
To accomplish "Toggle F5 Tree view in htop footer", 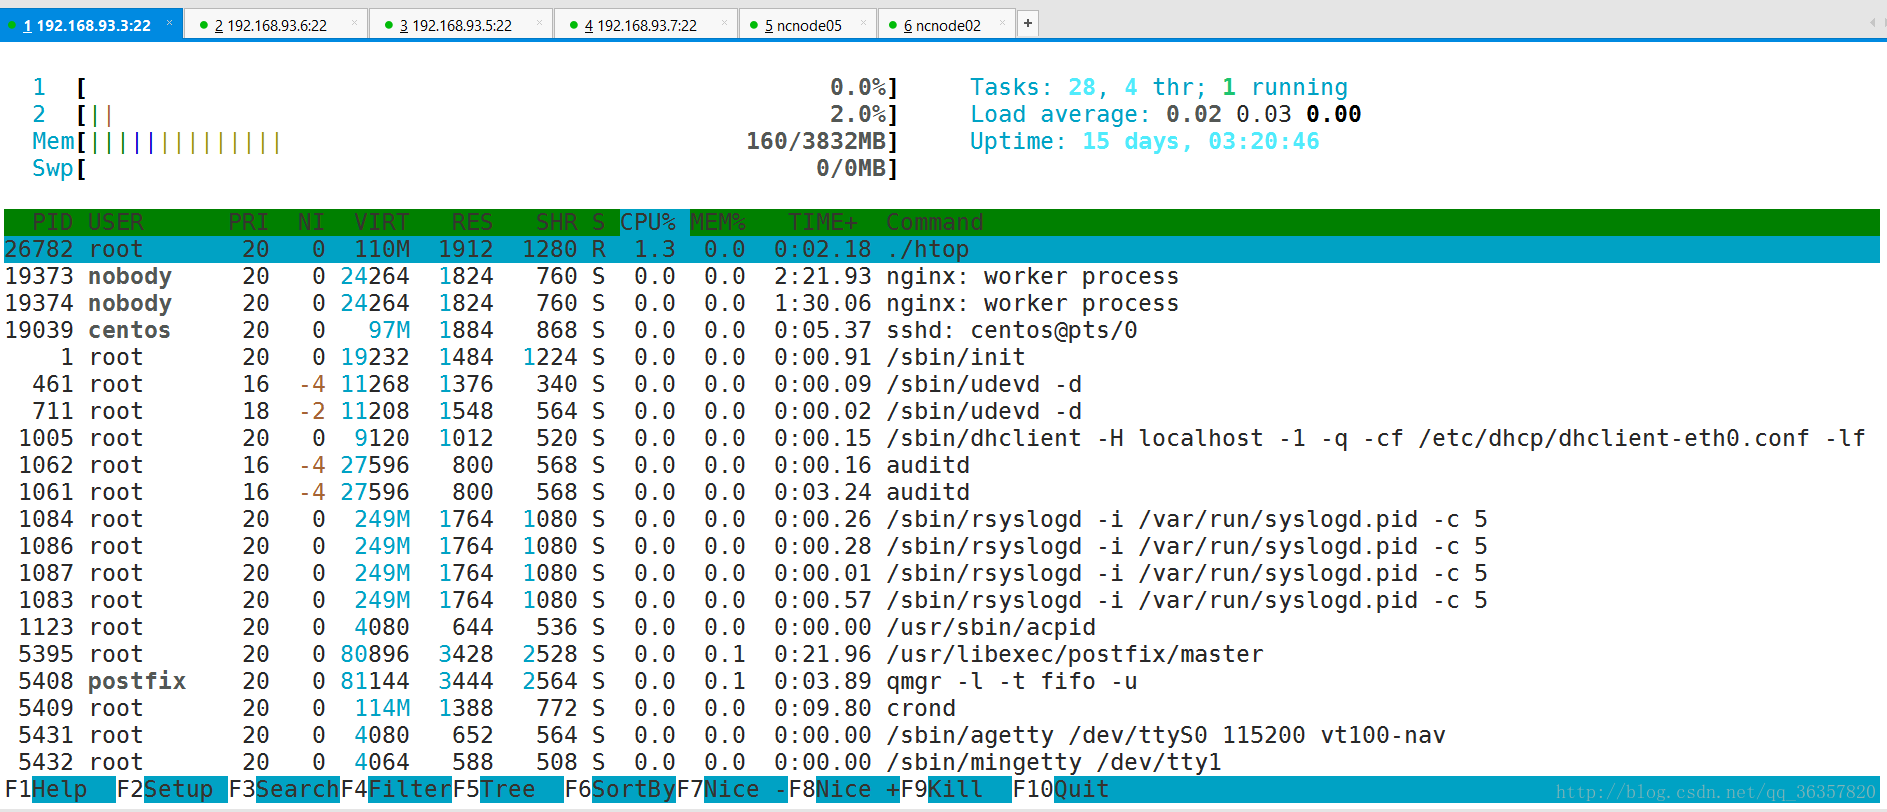I will coord(508,789).
